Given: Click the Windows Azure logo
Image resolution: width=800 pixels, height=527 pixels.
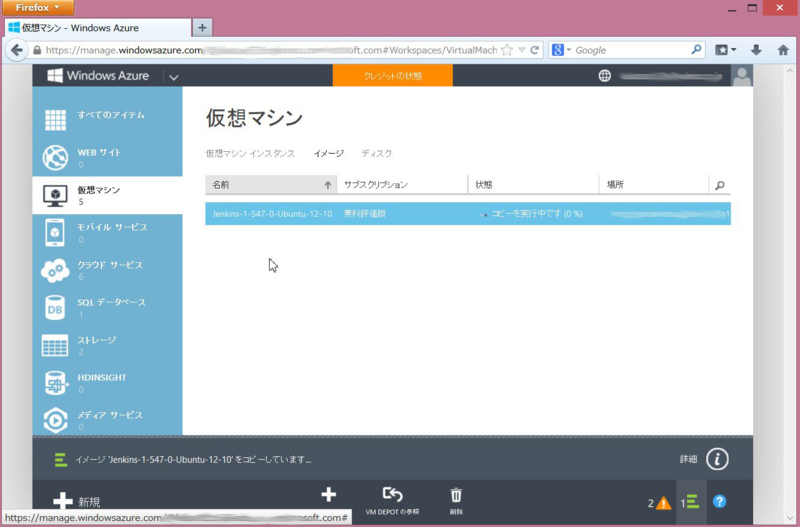Looking at the screenshot, I should point(98,76).
